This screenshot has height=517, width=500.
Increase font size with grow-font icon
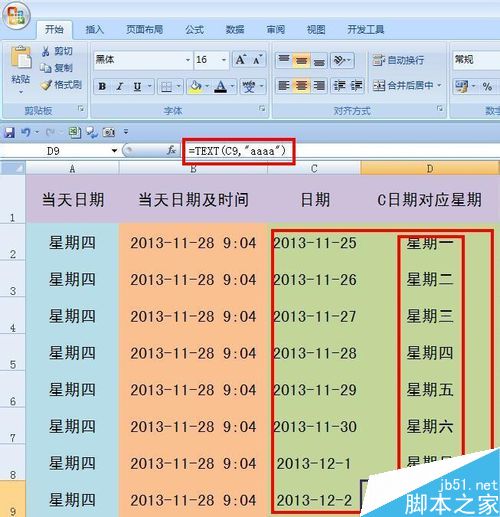(241, 60)
